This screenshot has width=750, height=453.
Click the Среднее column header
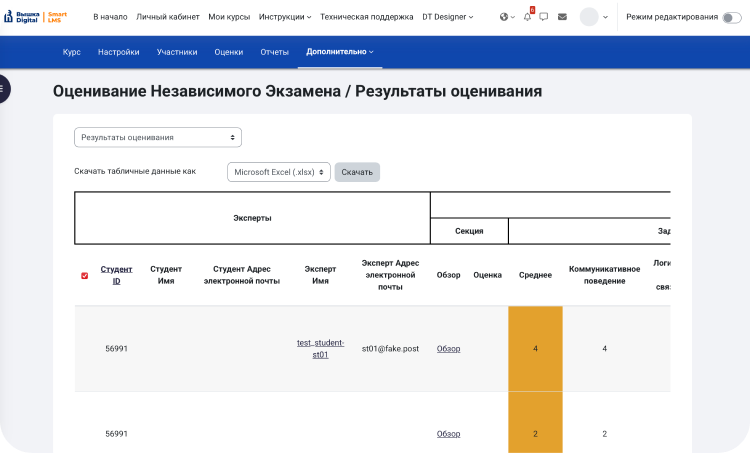[x=535, y=275]
